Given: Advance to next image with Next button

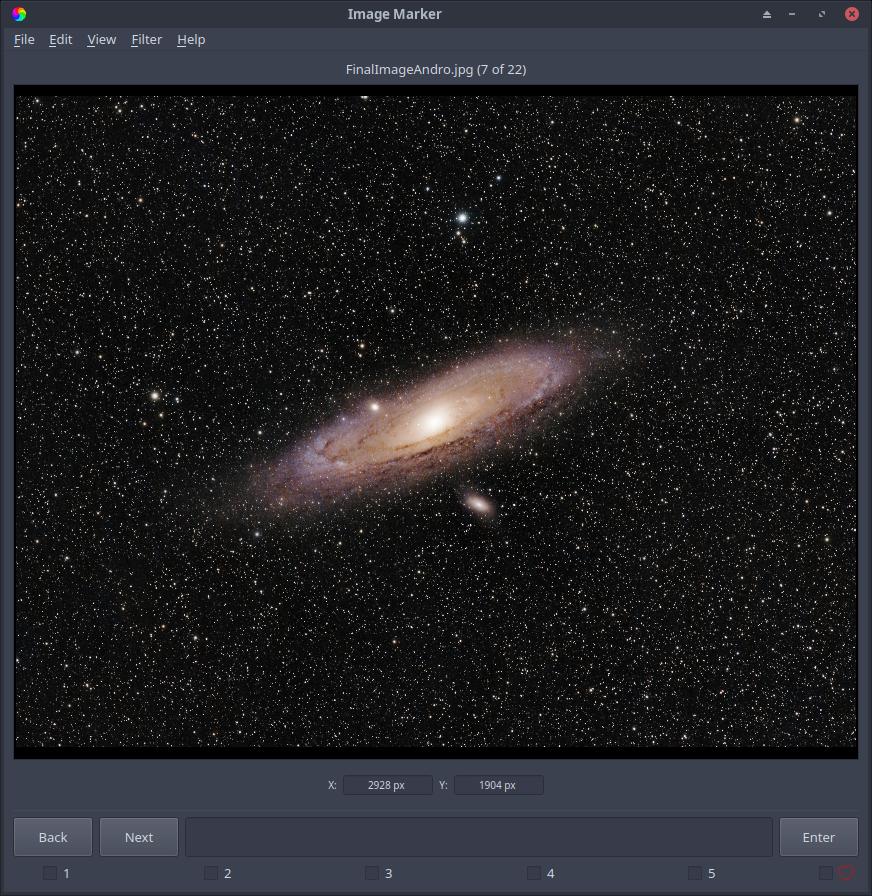Looking at the screenshot, I should tap(139, 837).
